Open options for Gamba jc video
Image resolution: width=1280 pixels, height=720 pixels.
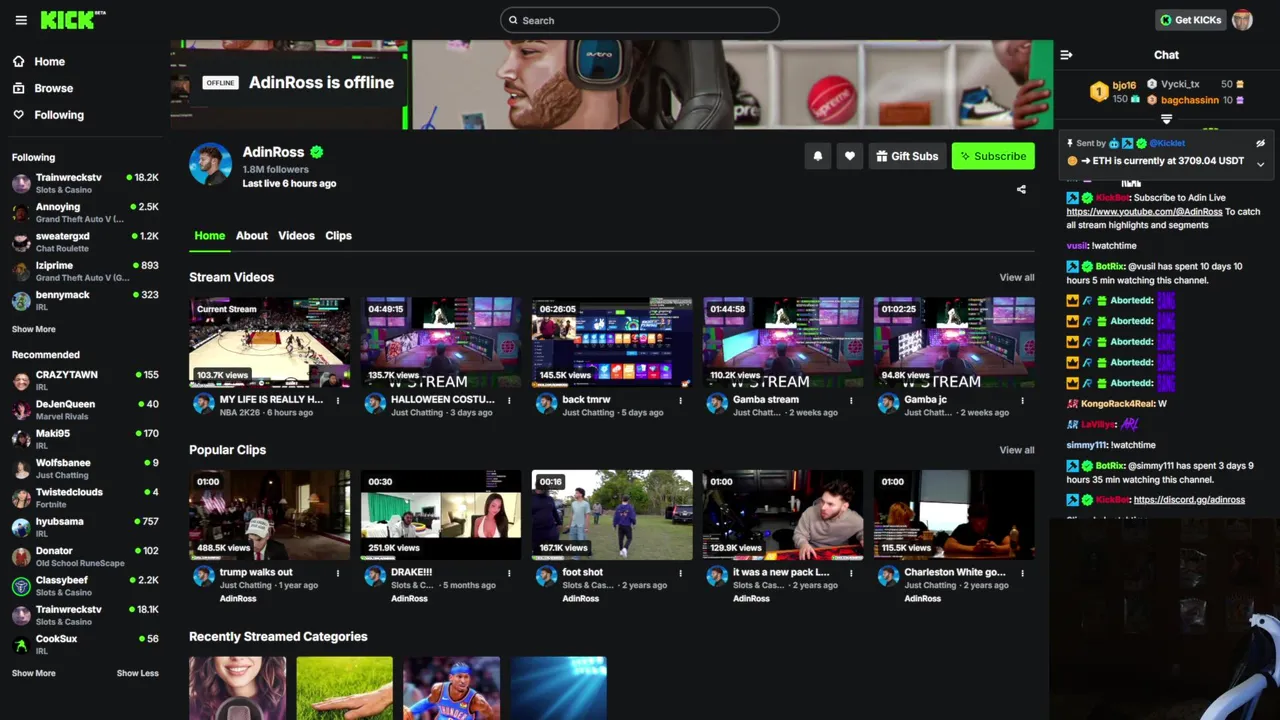click(x=1022, y=401)
